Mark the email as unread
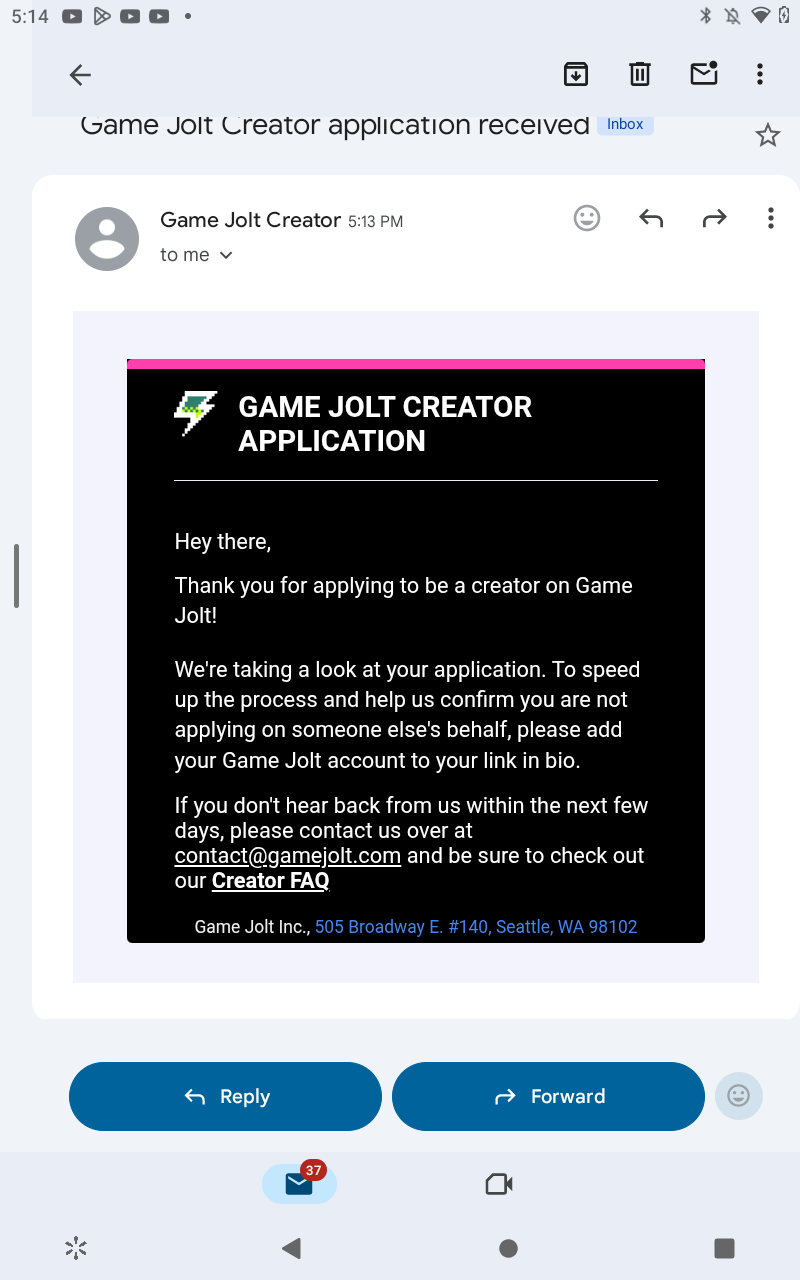Image resolution: width=800 pixels, height=1280 pixels. pyautogui.click(x=704, y=74)
